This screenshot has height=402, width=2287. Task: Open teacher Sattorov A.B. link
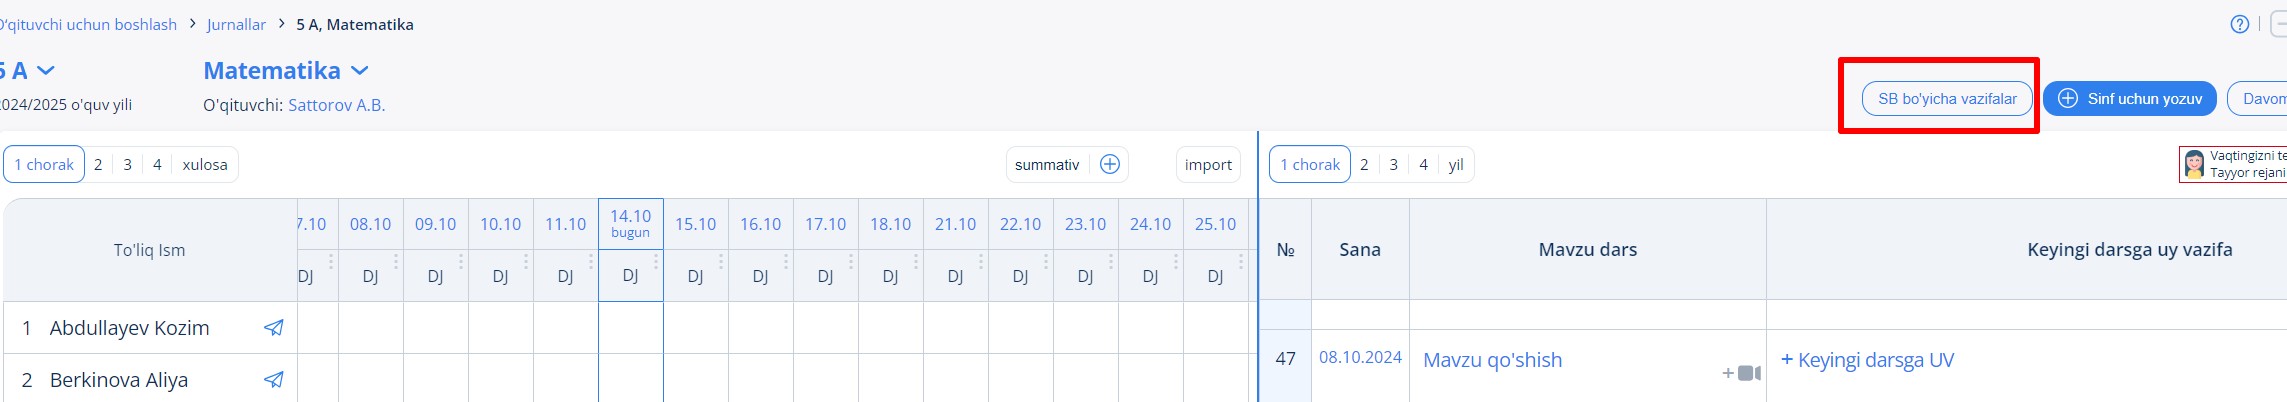pos(336,105)
